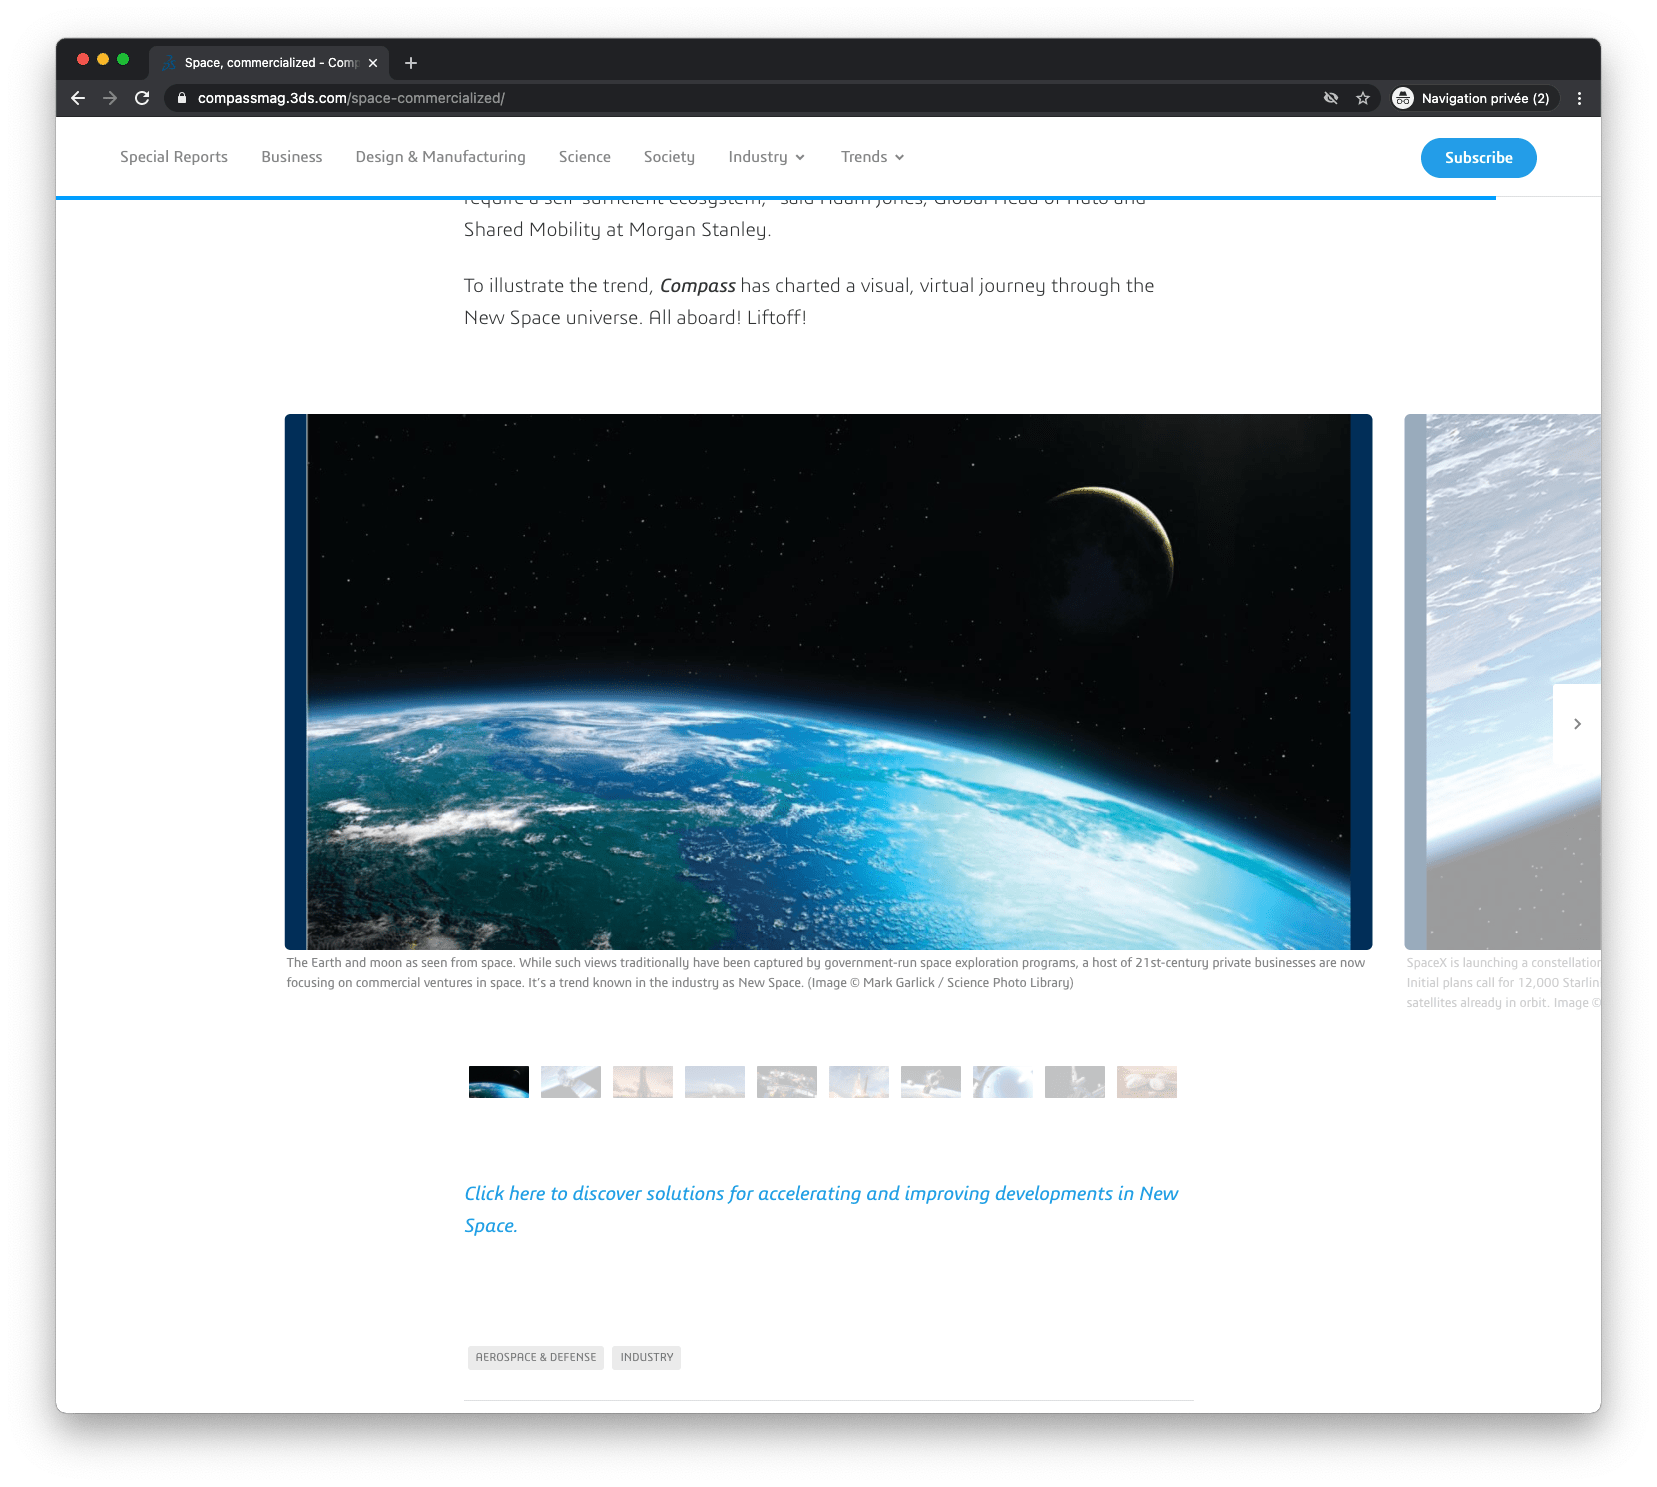Go back using the browser back arrow
The width and height of the screenshot is (1657, 1487).
tap(78, 98)
